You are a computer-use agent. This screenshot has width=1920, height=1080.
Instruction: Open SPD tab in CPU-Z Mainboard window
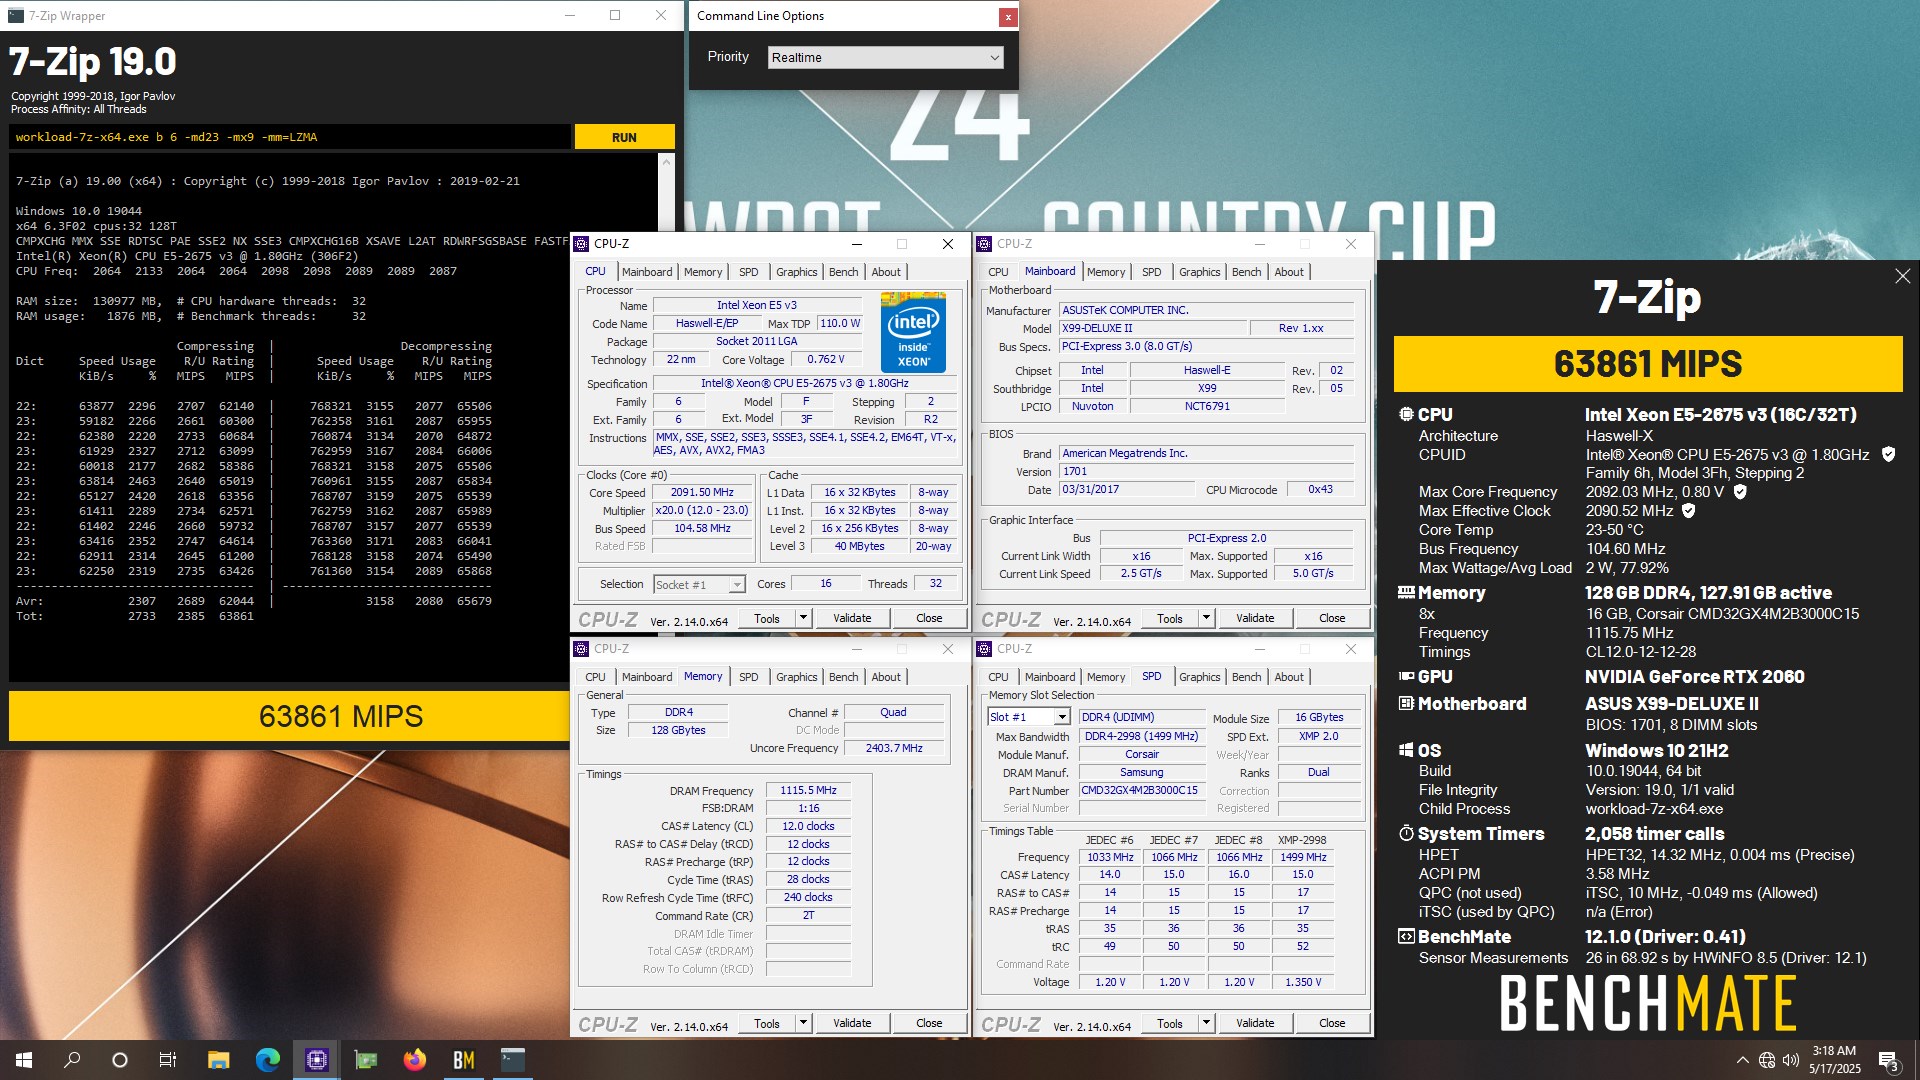(1152, 272)
